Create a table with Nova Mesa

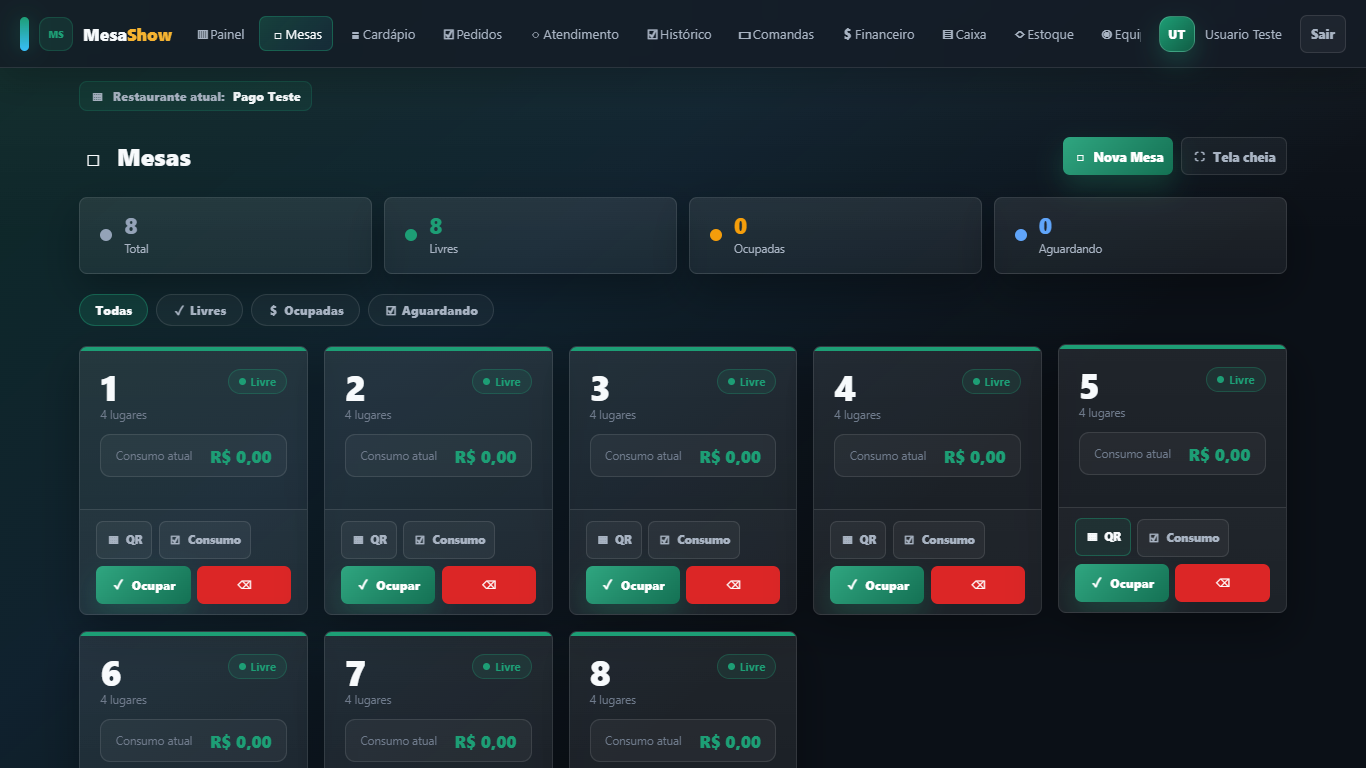(x=1118, y=157)
